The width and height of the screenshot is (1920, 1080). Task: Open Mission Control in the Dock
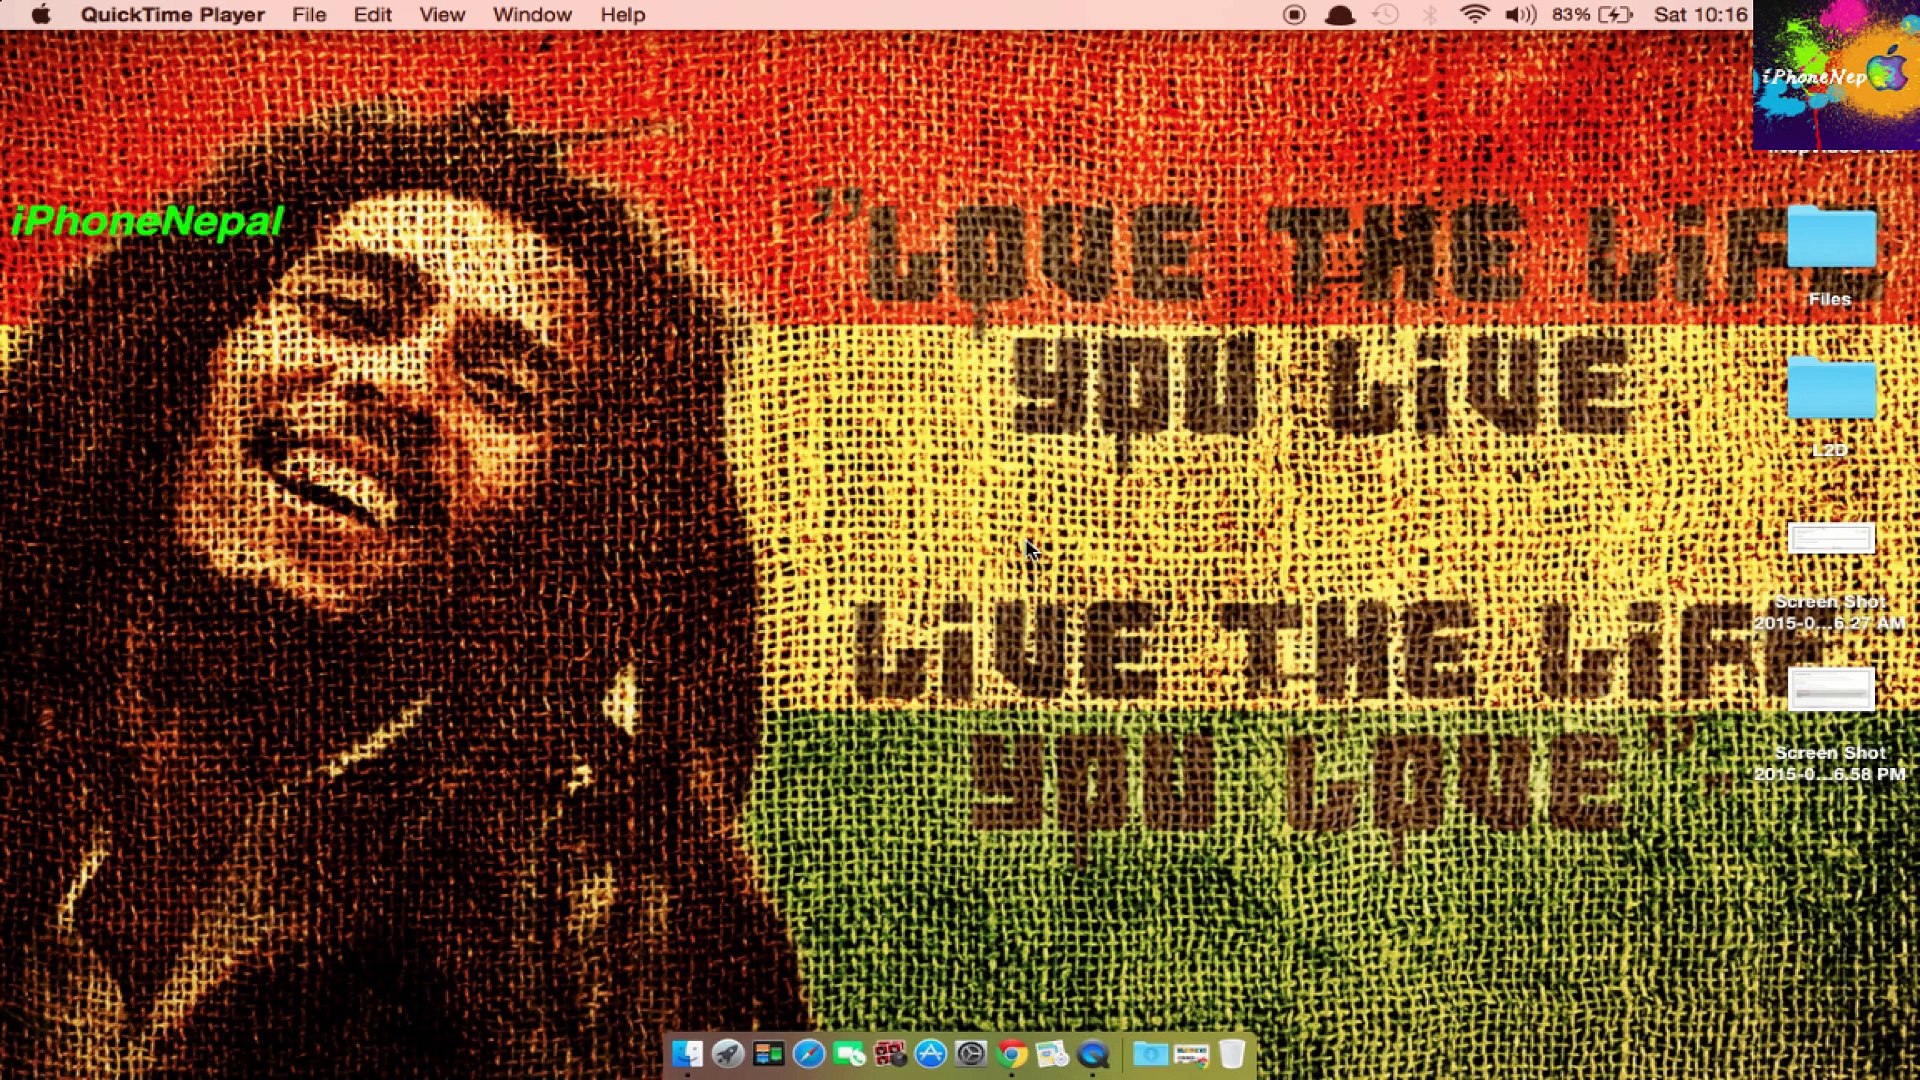pyautogui.click(x=768, y=1054)
